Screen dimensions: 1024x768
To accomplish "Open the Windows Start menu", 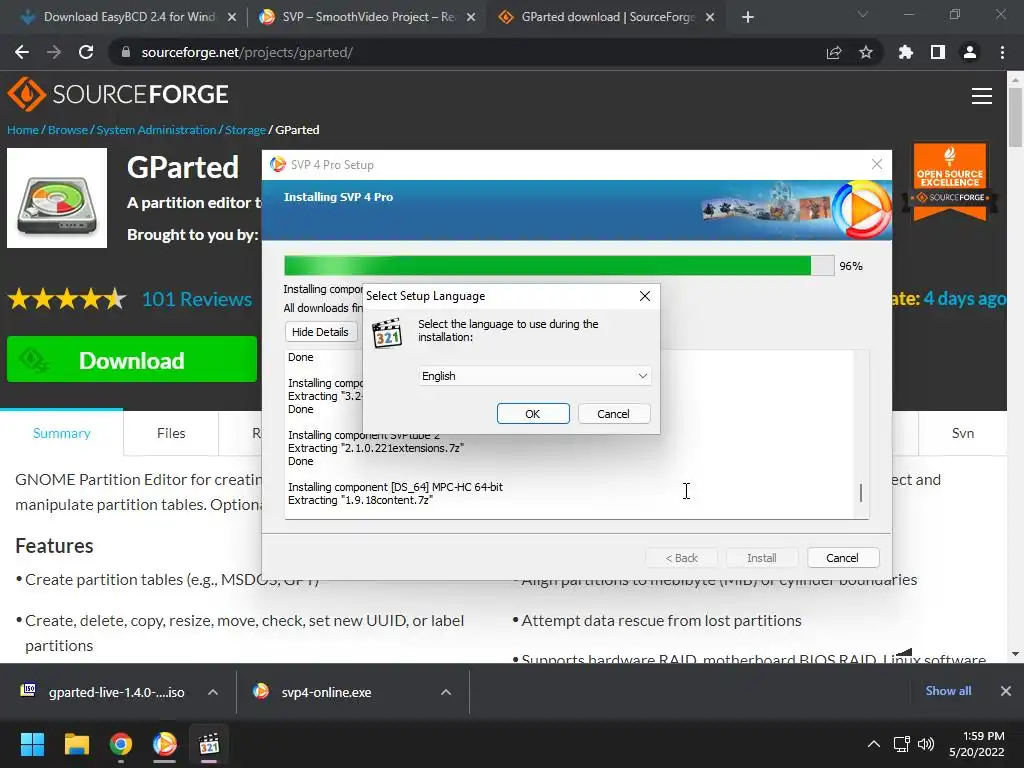I will click(x=32, y=744).
